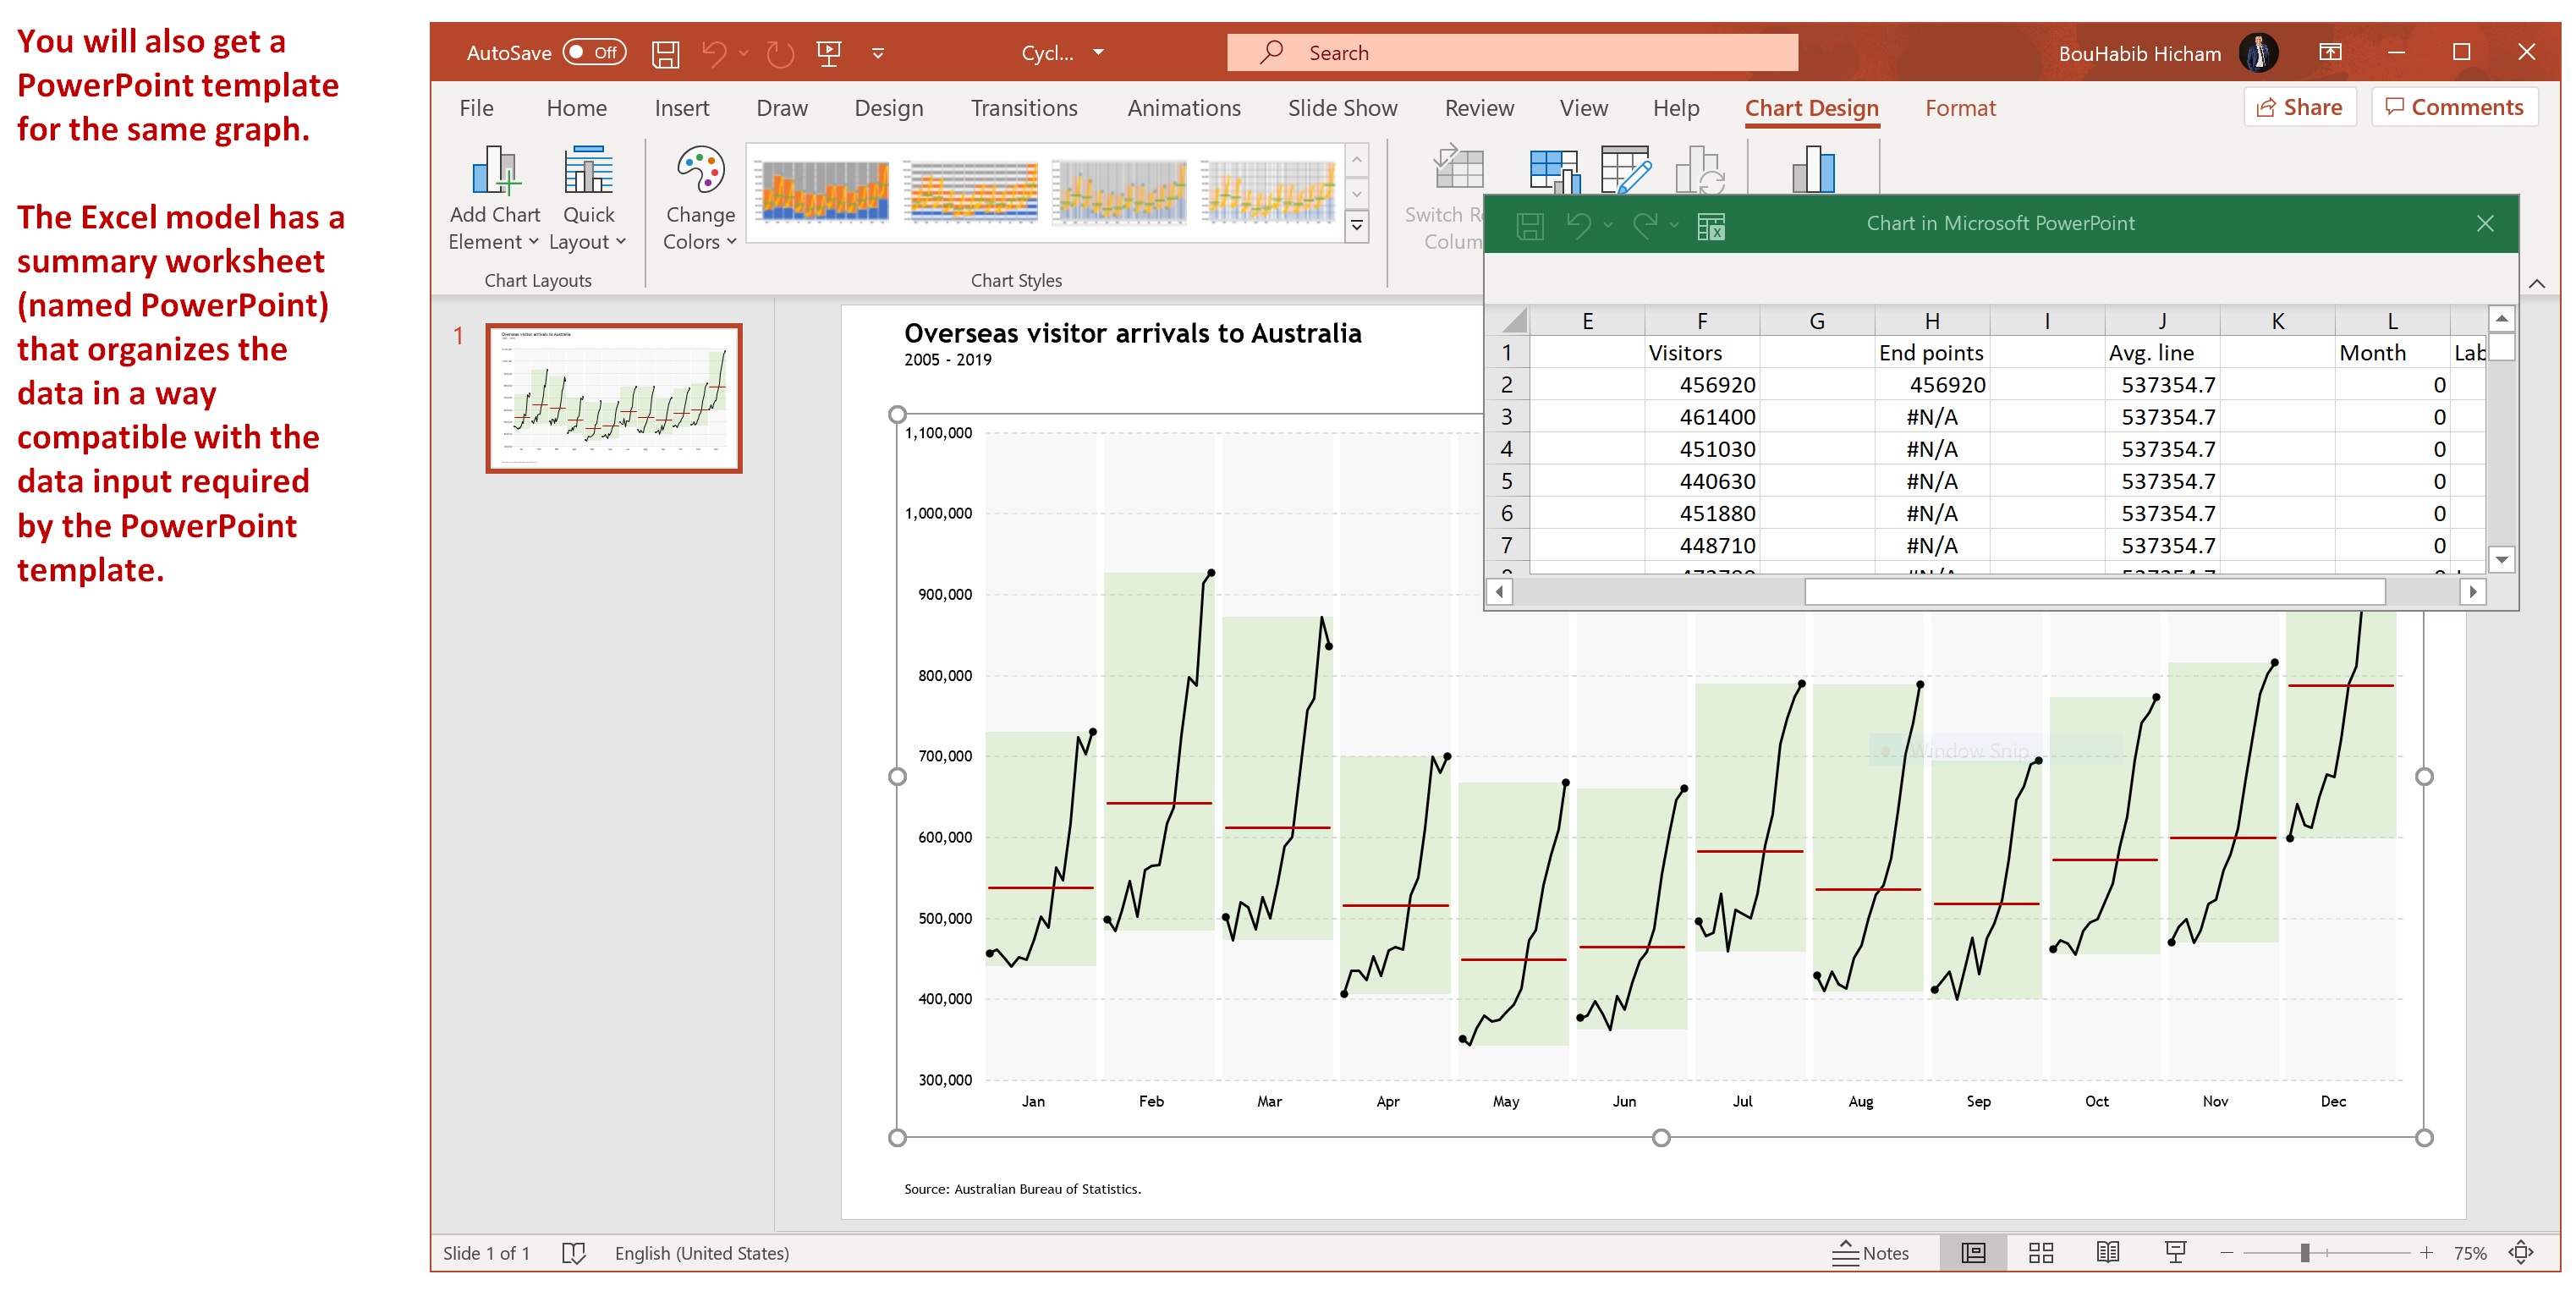2576x1291 pixels.
Task: Click Edit Data in Microsoft Excel icon
Action: [x=1711, y=226]
